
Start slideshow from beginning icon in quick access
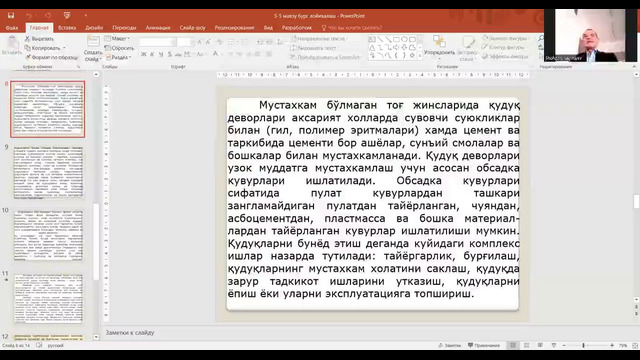pyautogui.click(x=67, y=16)
